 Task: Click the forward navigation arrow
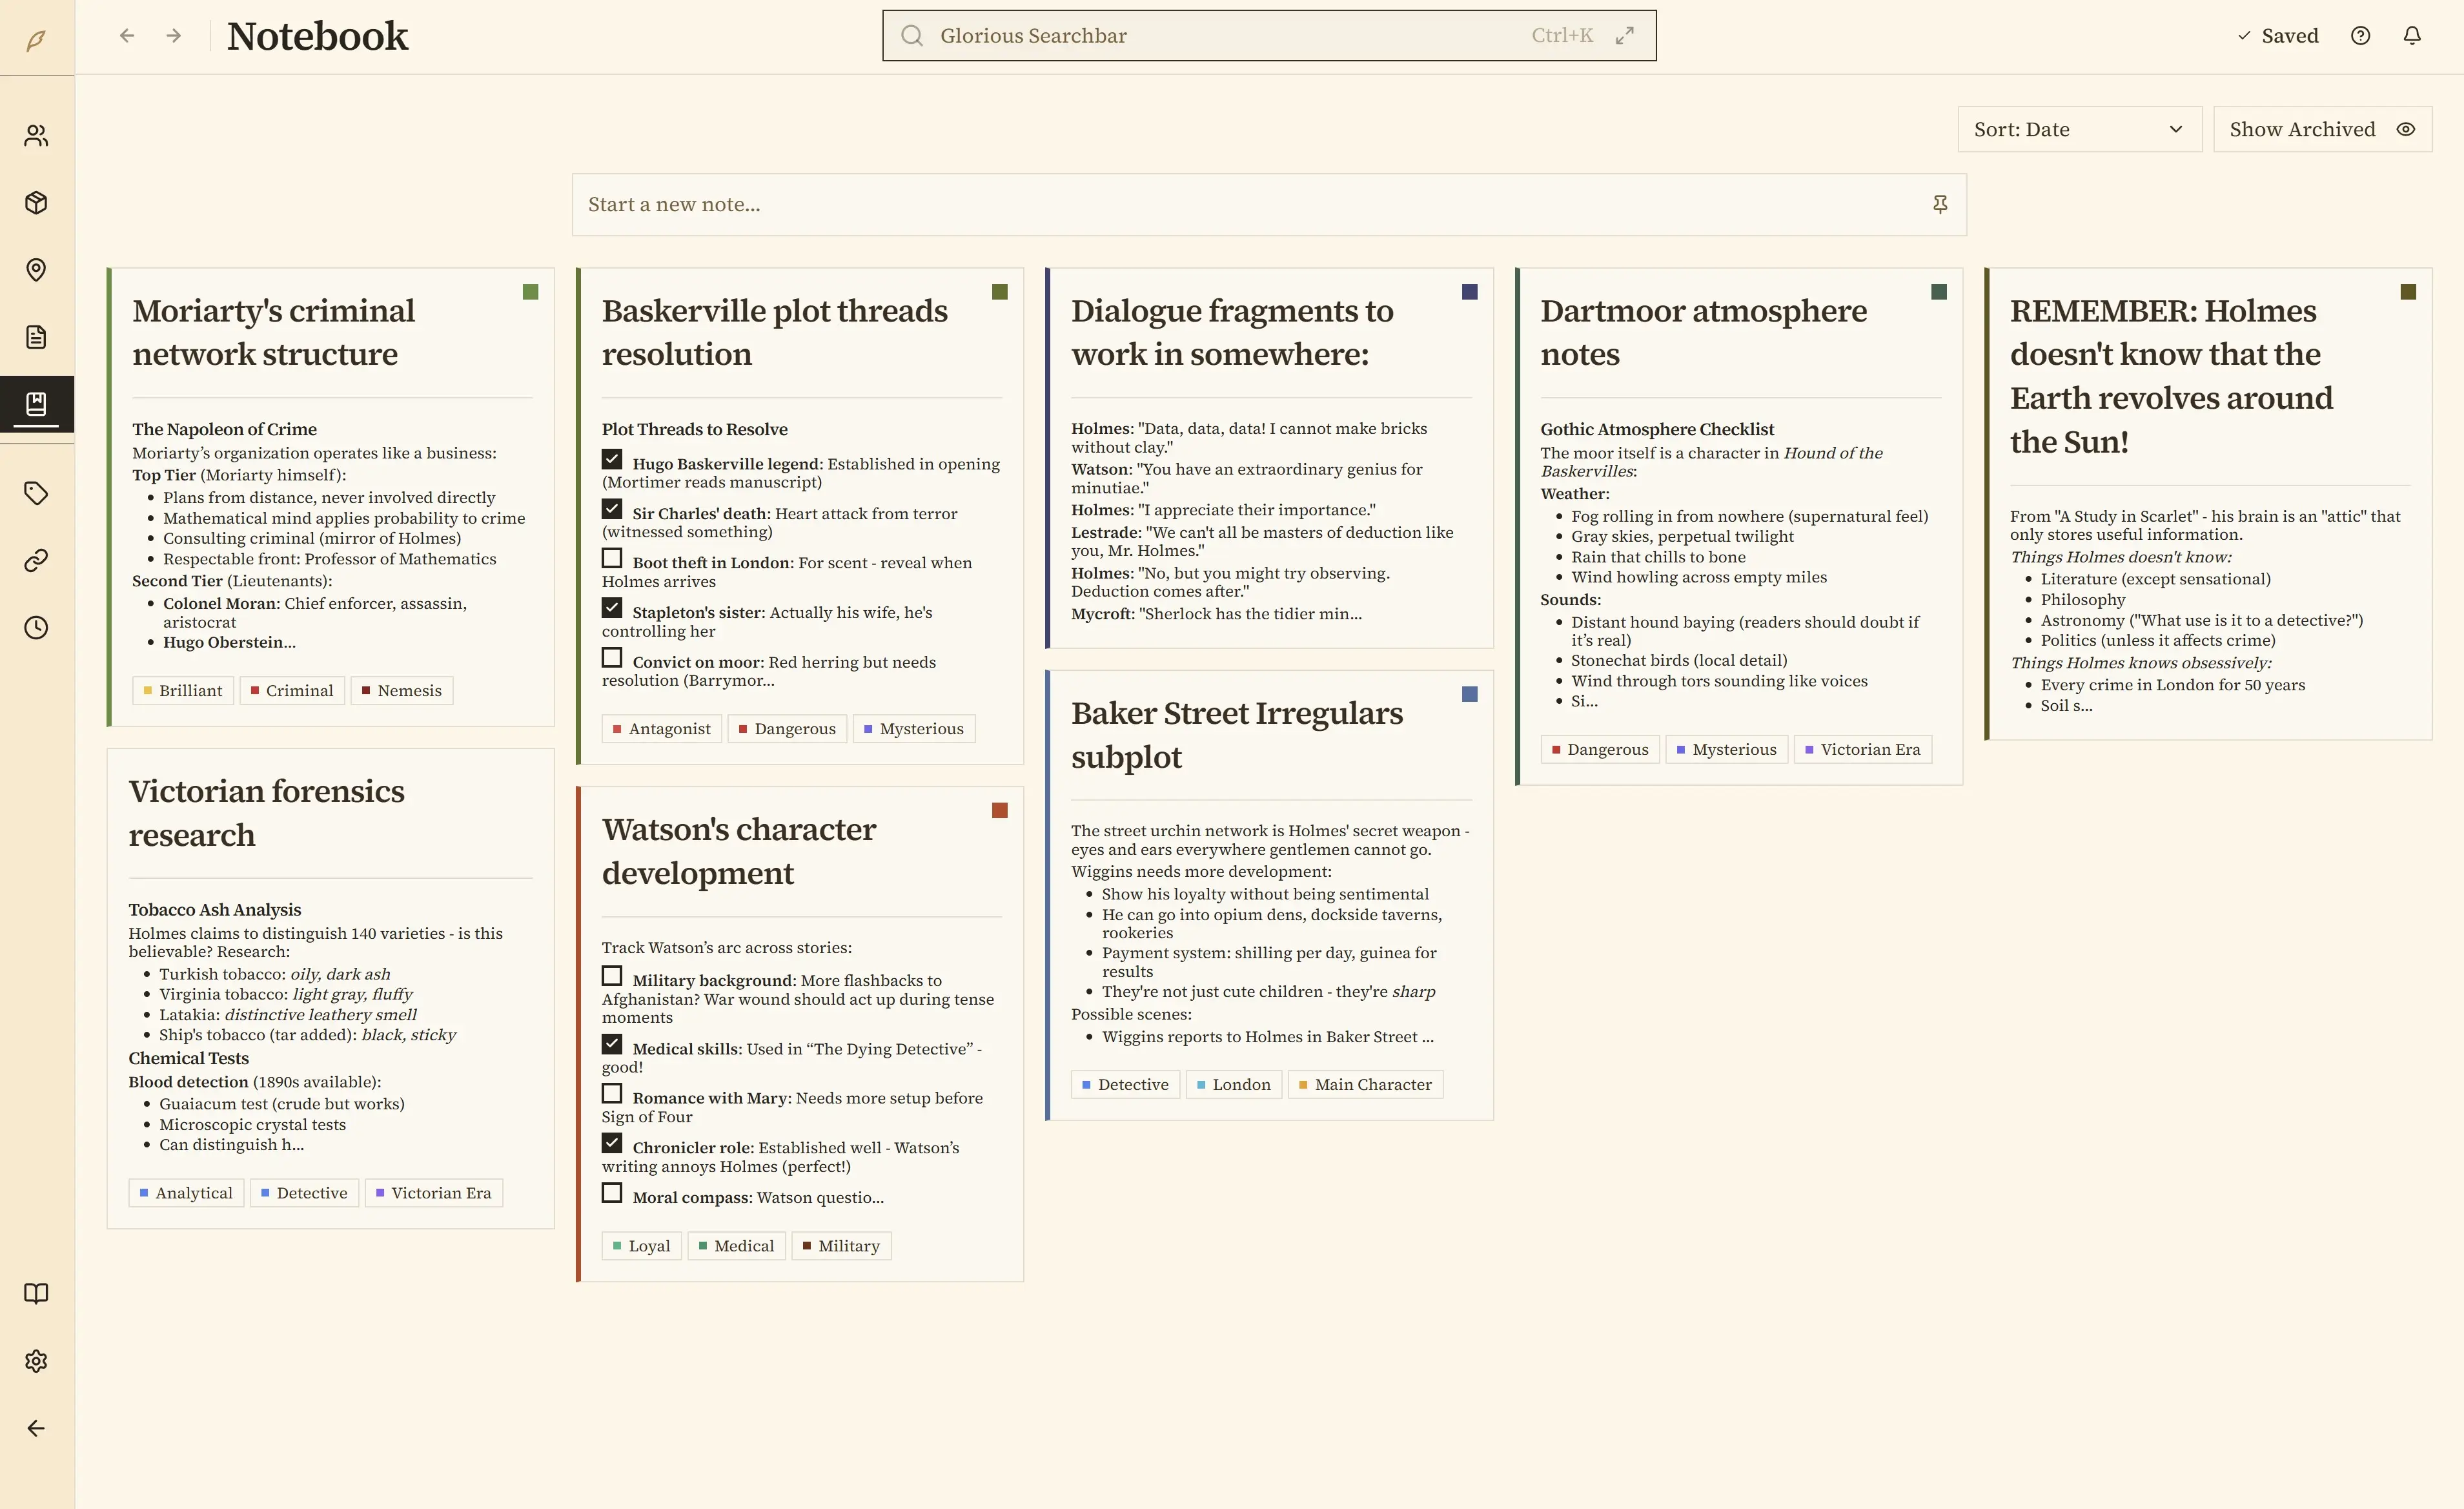pyautogui.click(x=174, y=36)
